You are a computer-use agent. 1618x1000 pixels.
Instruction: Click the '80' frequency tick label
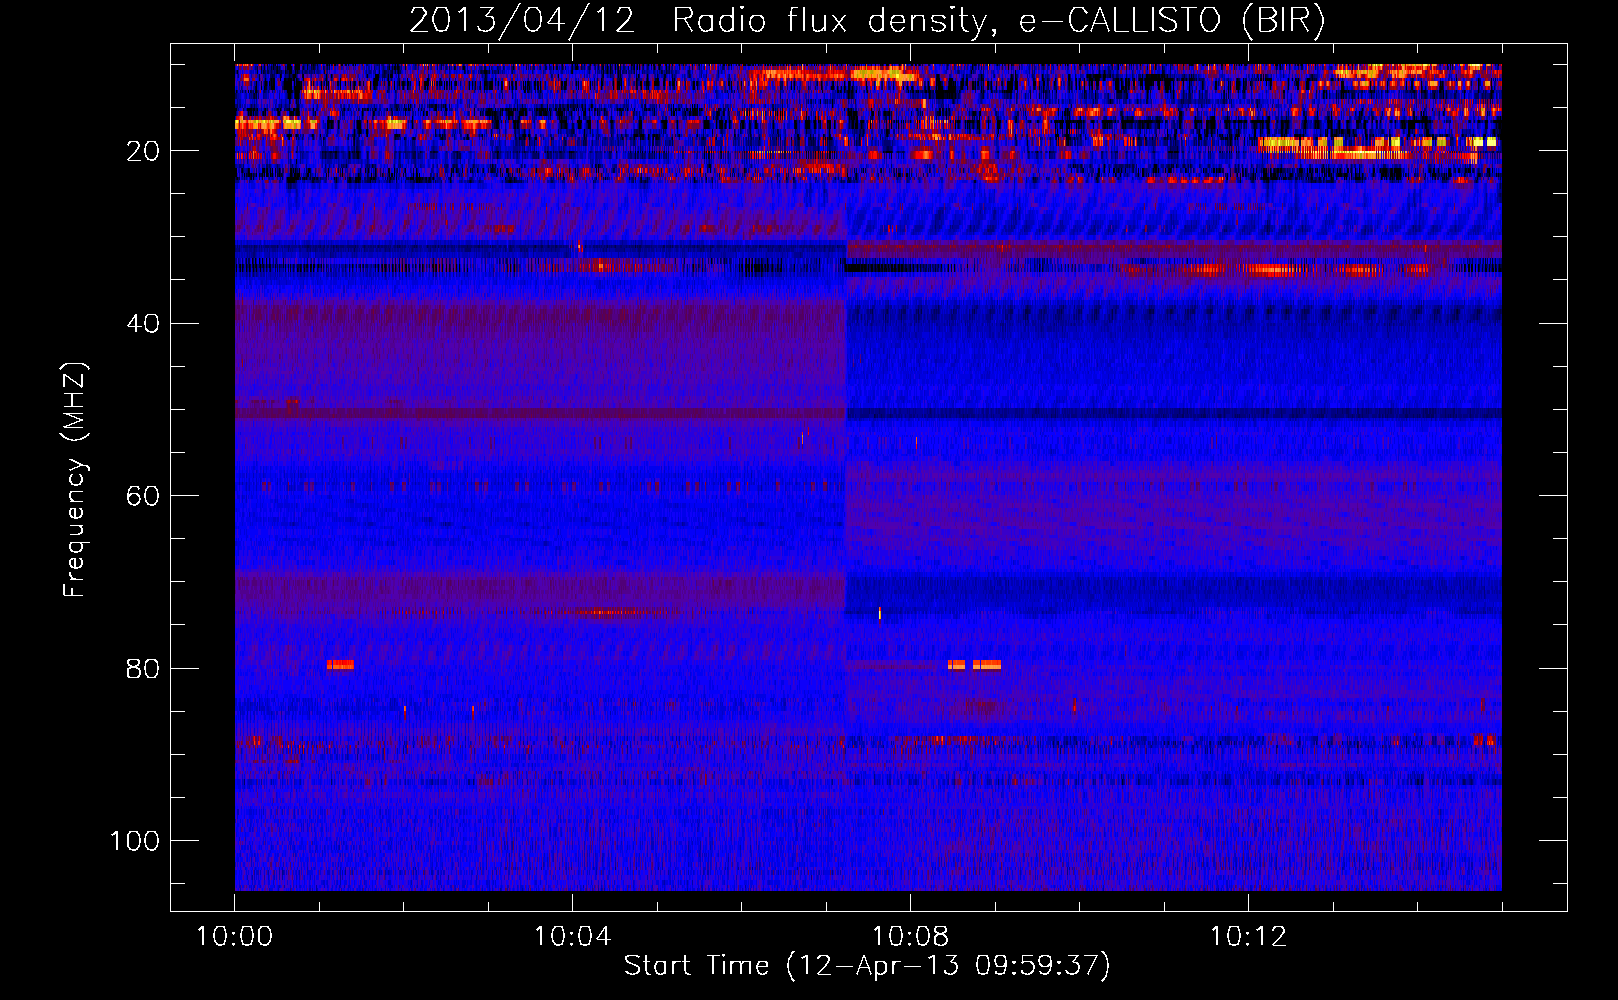[x=143, y=669]
